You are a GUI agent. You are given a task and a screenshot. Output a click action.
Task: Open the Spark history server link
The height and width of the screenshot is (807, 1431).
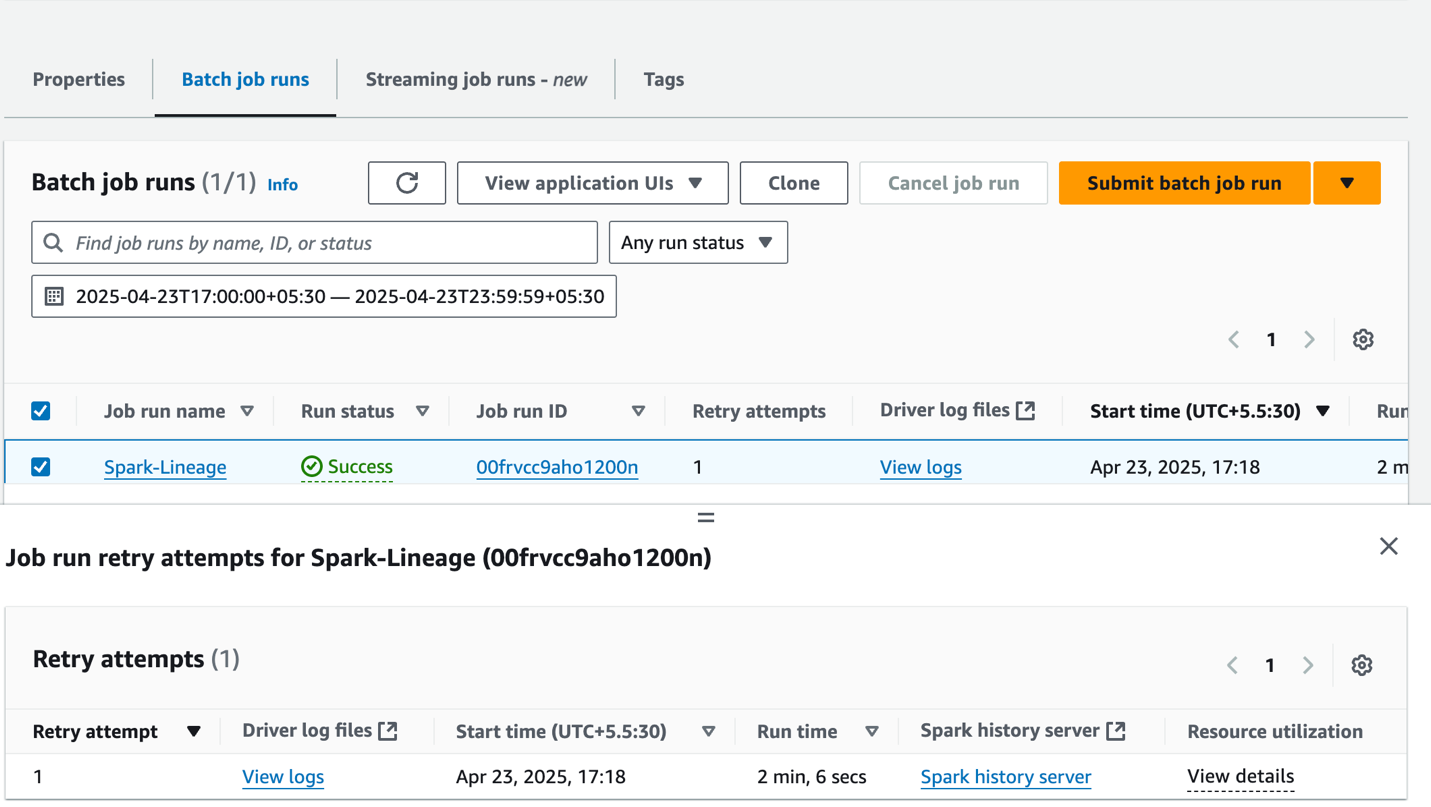[x=1005, y=777]
